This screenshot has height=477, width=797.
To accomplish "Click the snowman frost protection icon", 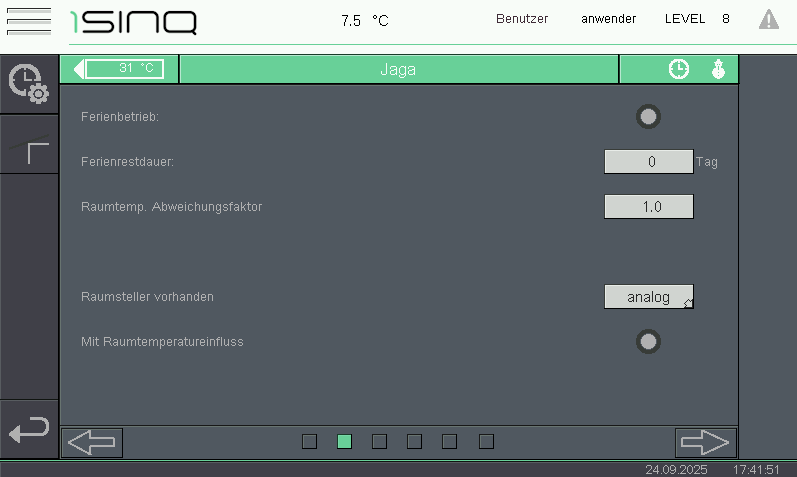I will pyautogui.click(x=717, y=69).
